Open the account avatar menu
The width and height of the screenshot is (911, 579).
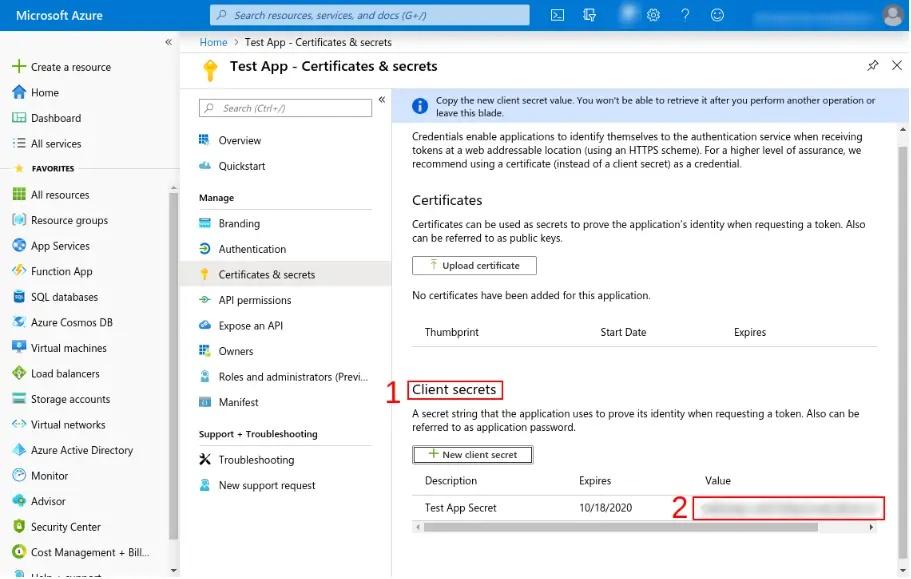tap(893, 15)
